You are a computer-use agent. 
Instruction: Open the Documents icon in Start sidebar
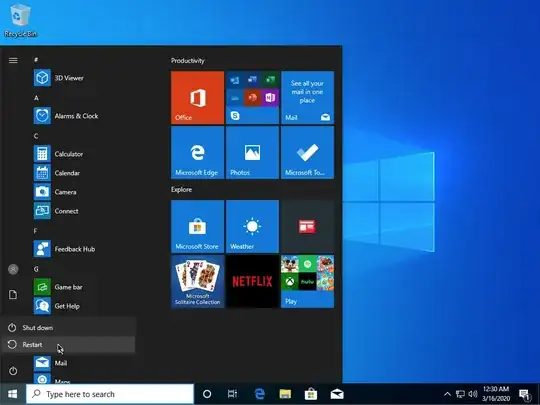coord(13,294)
